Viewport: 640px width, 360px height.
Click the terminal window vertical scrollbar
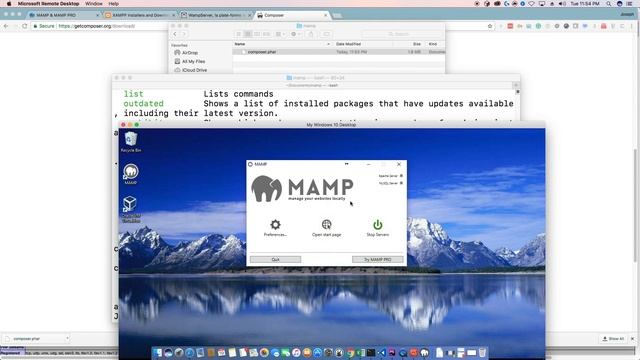coord(518,93)
